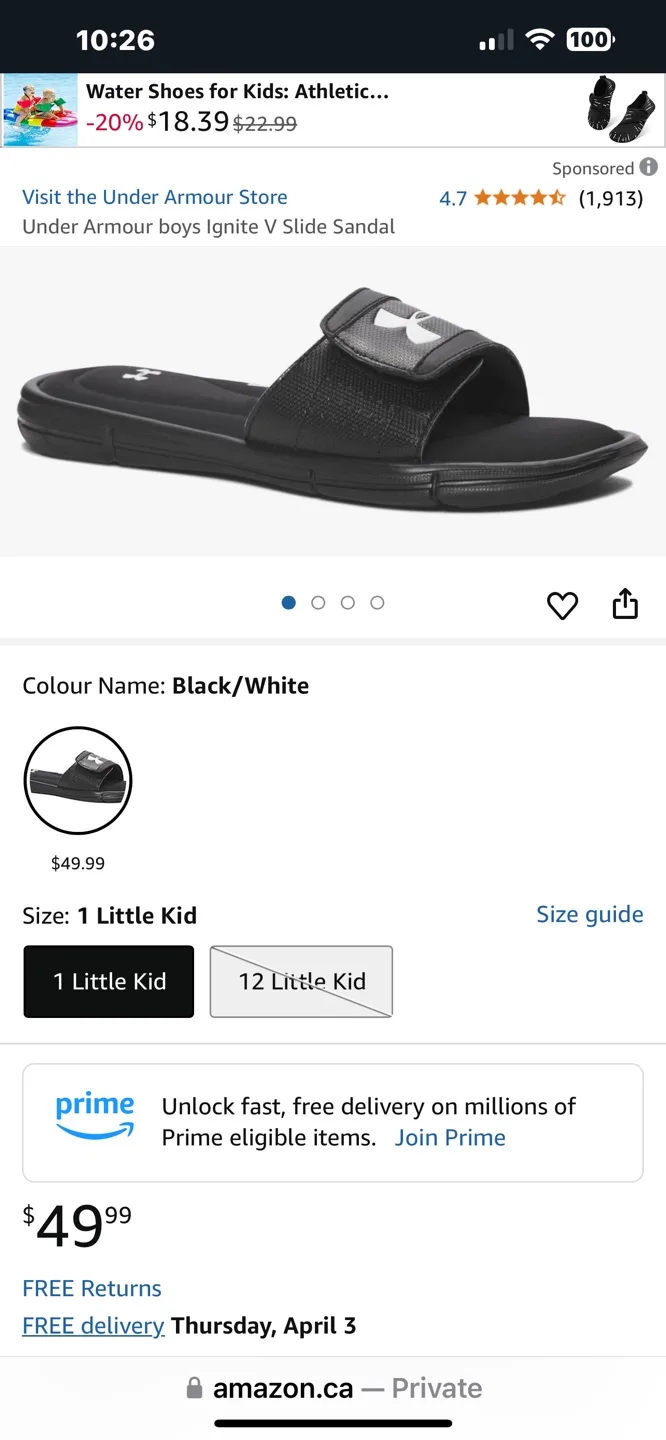
Task: Tap the sponsored info icon next to Sponsored
Action: point(649,168)
